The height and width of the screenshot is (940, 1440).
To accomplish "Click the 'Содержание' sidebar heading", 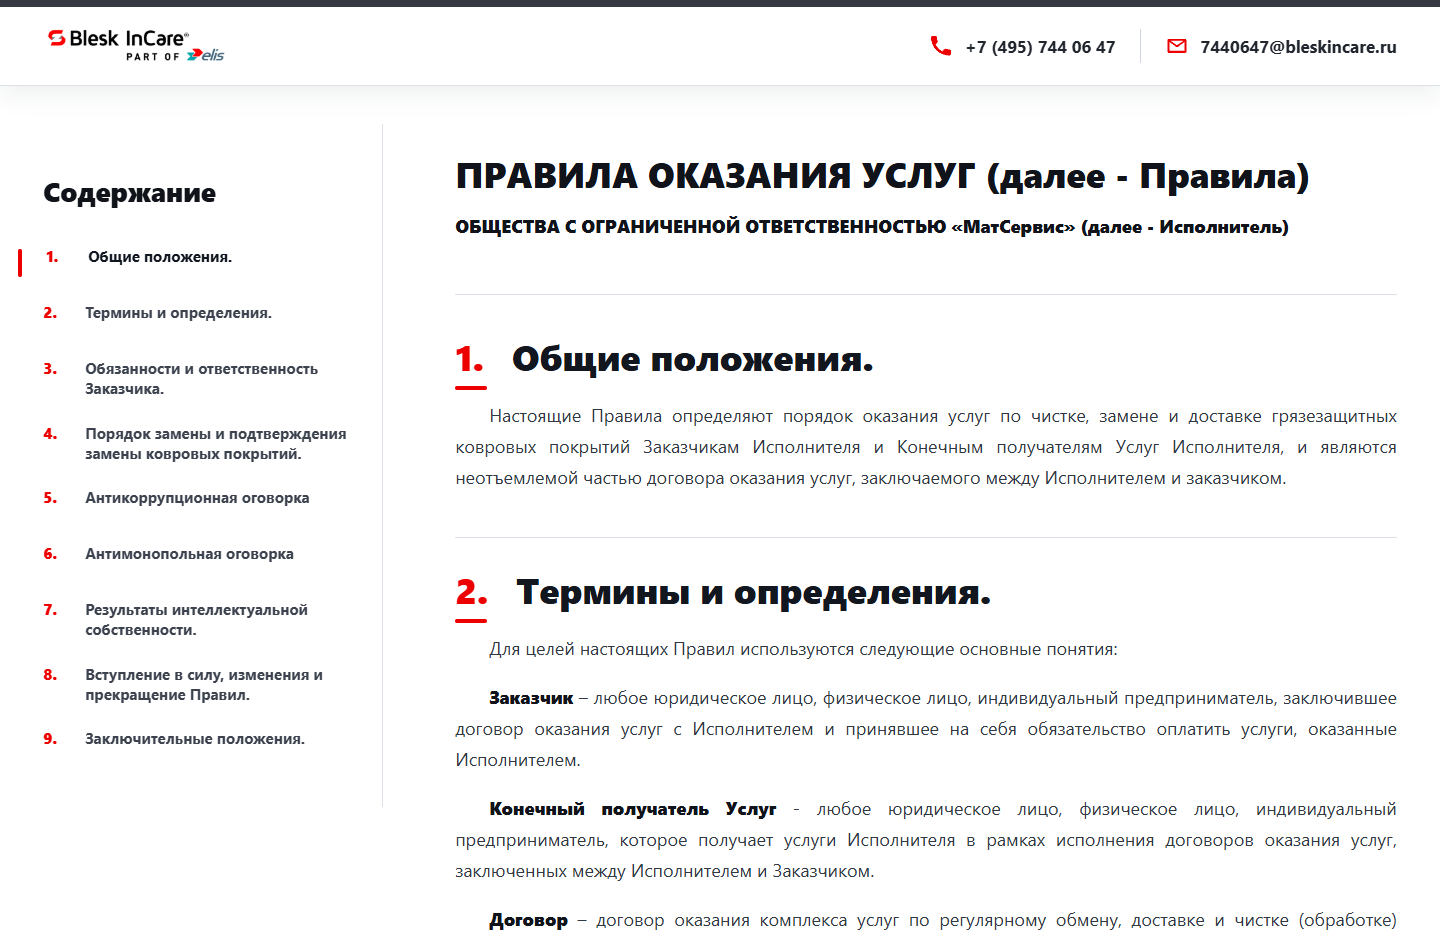I will (129, 193).
